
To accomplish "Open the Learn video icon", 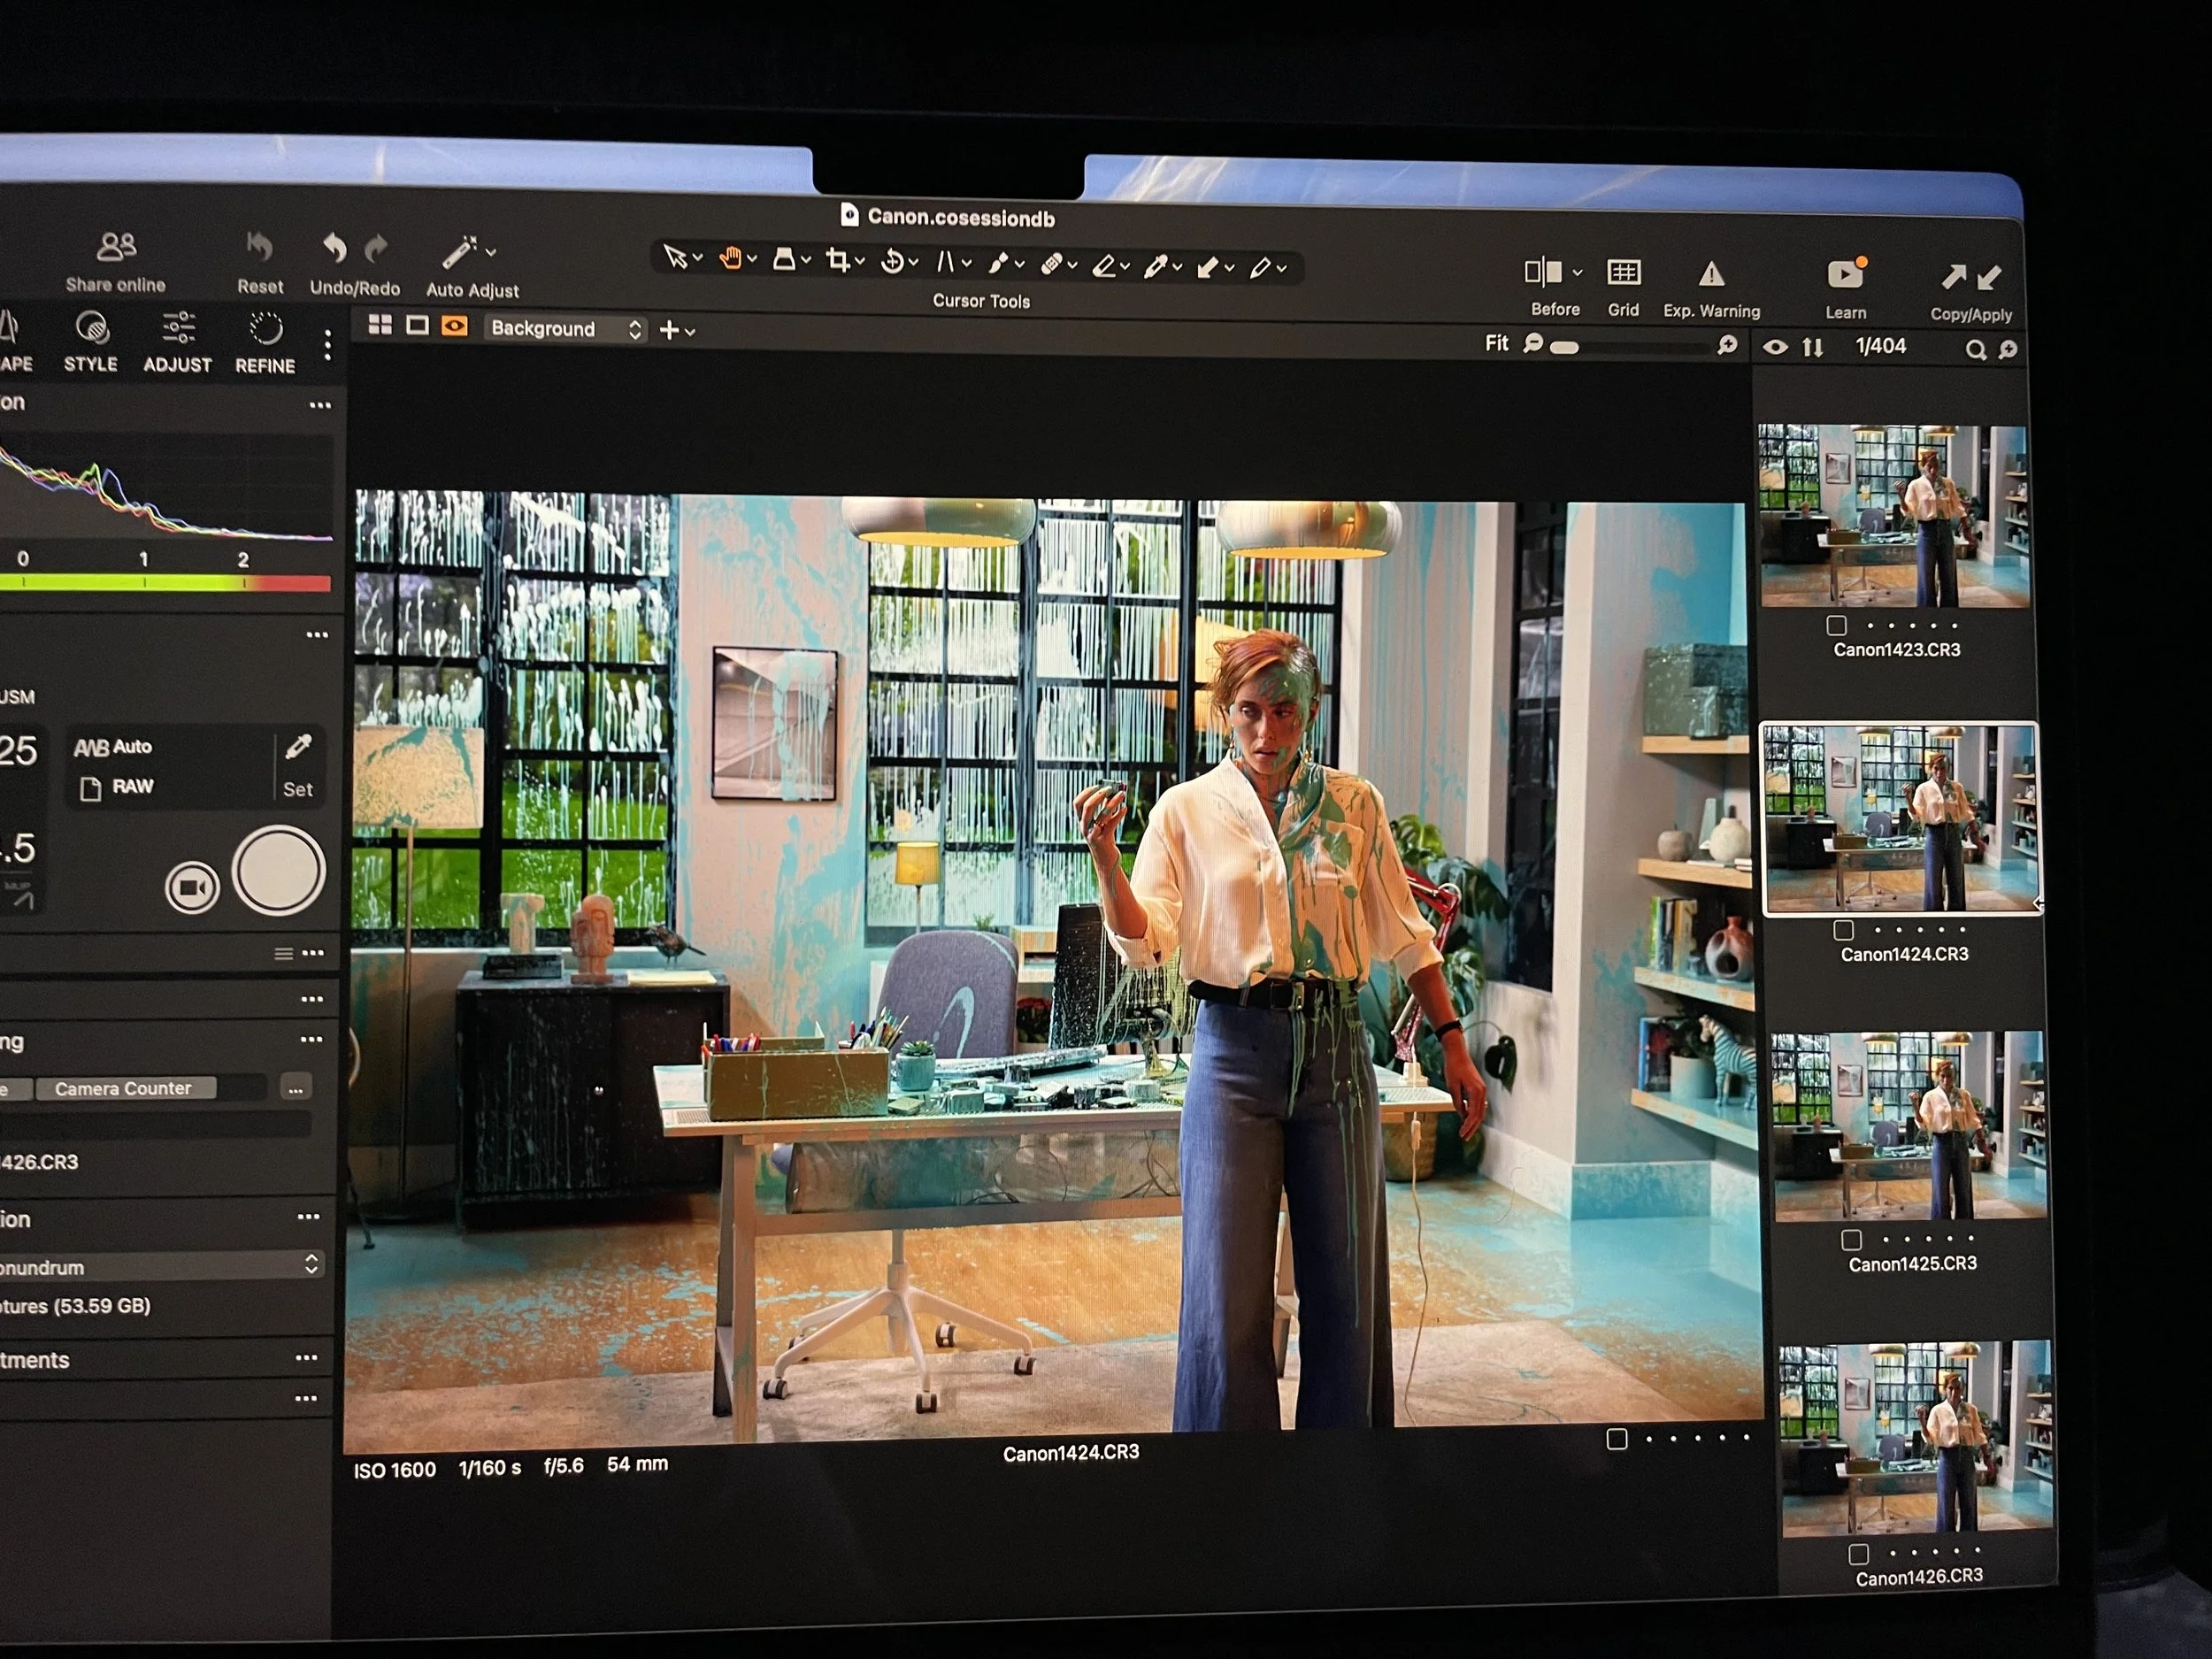I will [x=1845, y=275].
